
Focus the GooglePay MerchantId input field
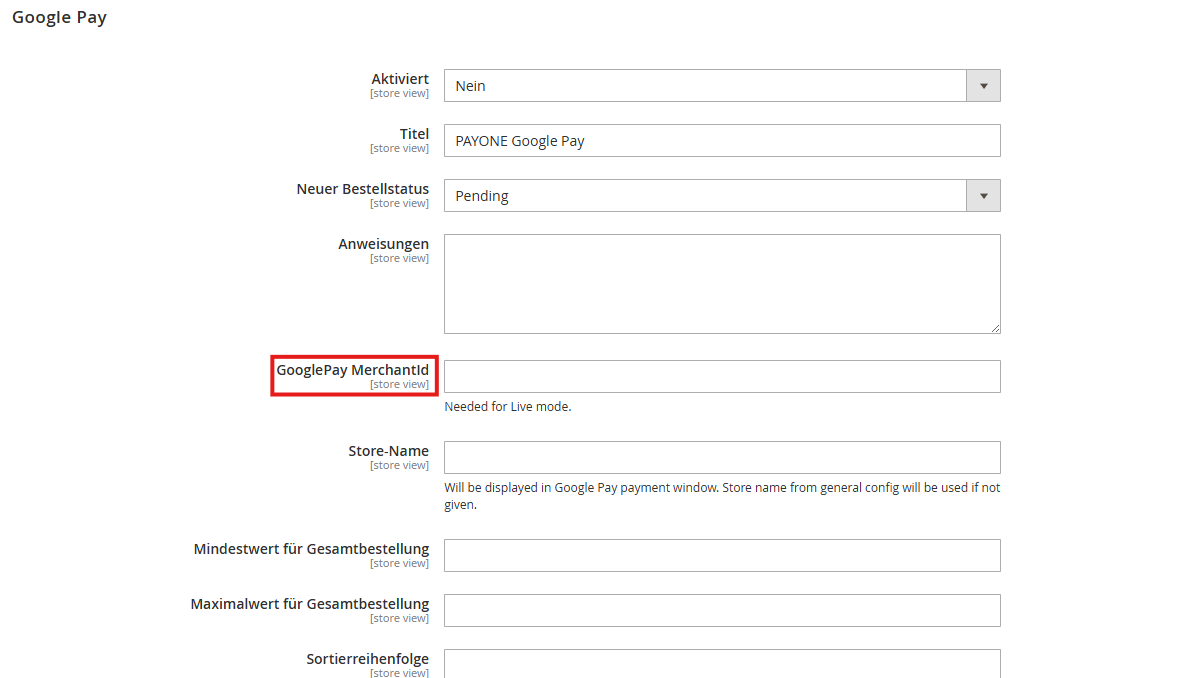click(x=722, y=377)
